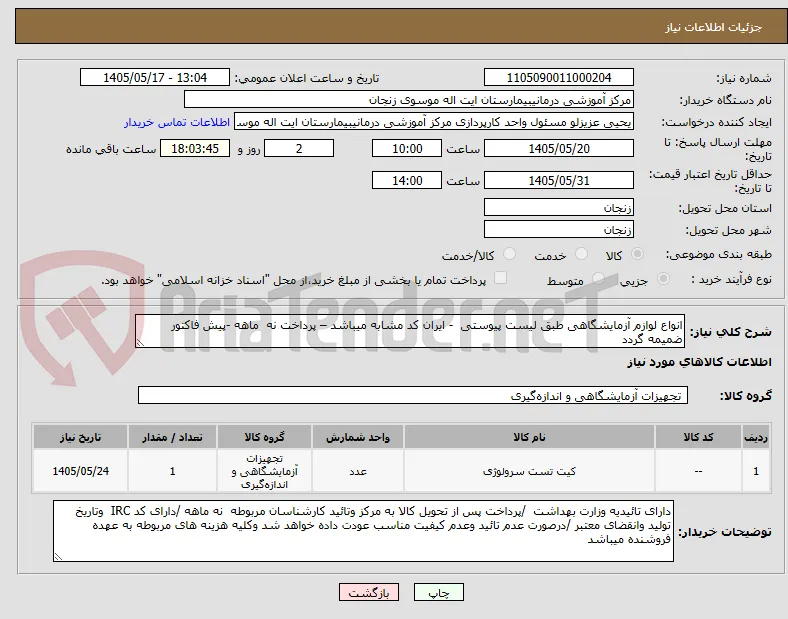Image resolution: width=788 pixels, height=619 pixels.
Task: Click the کد کالا column header
Action: [x=698, y=437]
